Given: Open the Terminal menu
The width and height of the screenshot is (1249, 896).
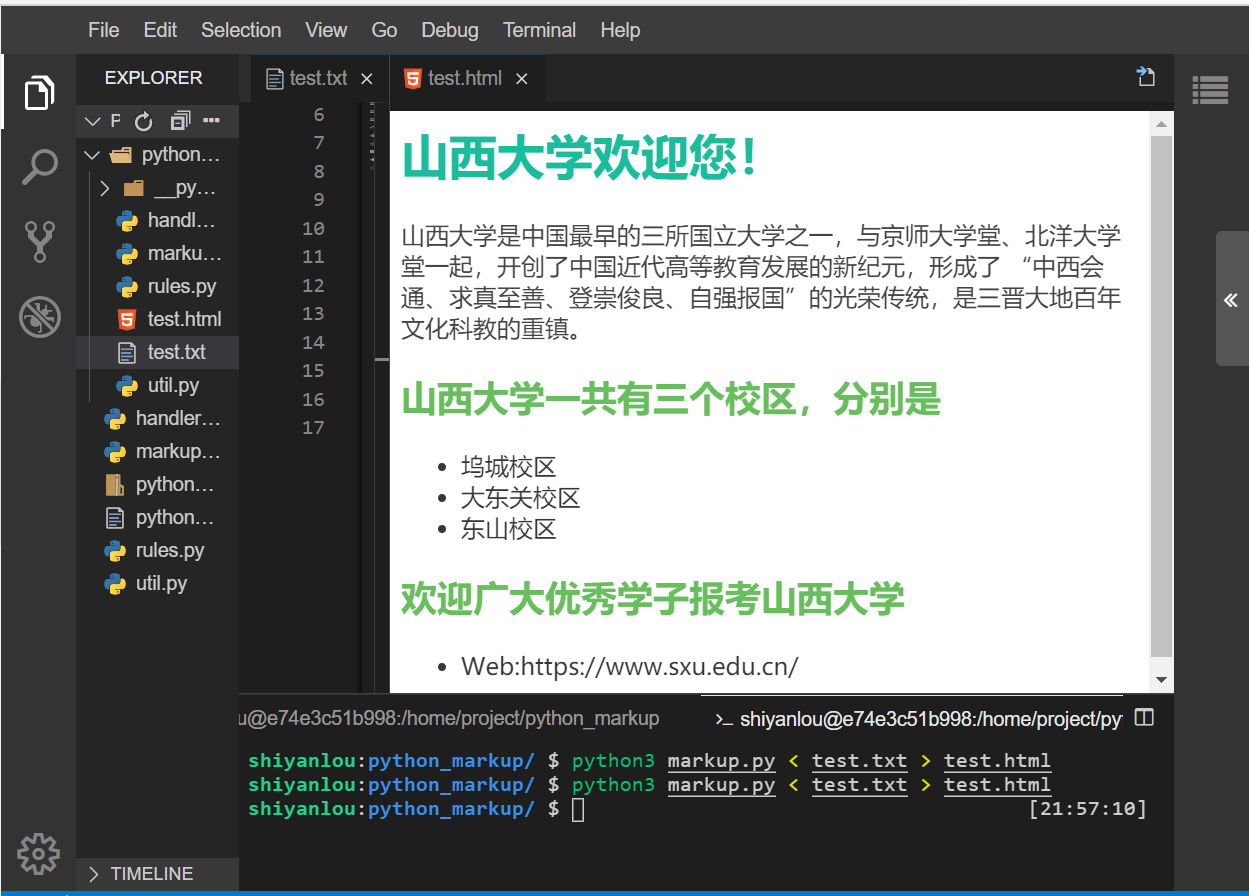Looking at the screenshot, I should tap(539, 30).
